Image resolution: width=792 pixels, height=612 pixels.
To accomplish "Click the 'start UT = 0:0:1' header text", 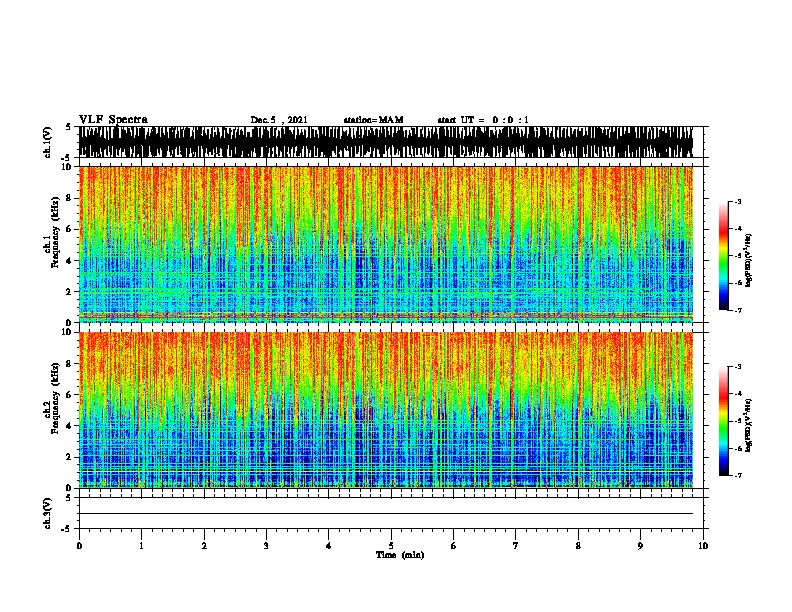I will click(x=483, y=120).
